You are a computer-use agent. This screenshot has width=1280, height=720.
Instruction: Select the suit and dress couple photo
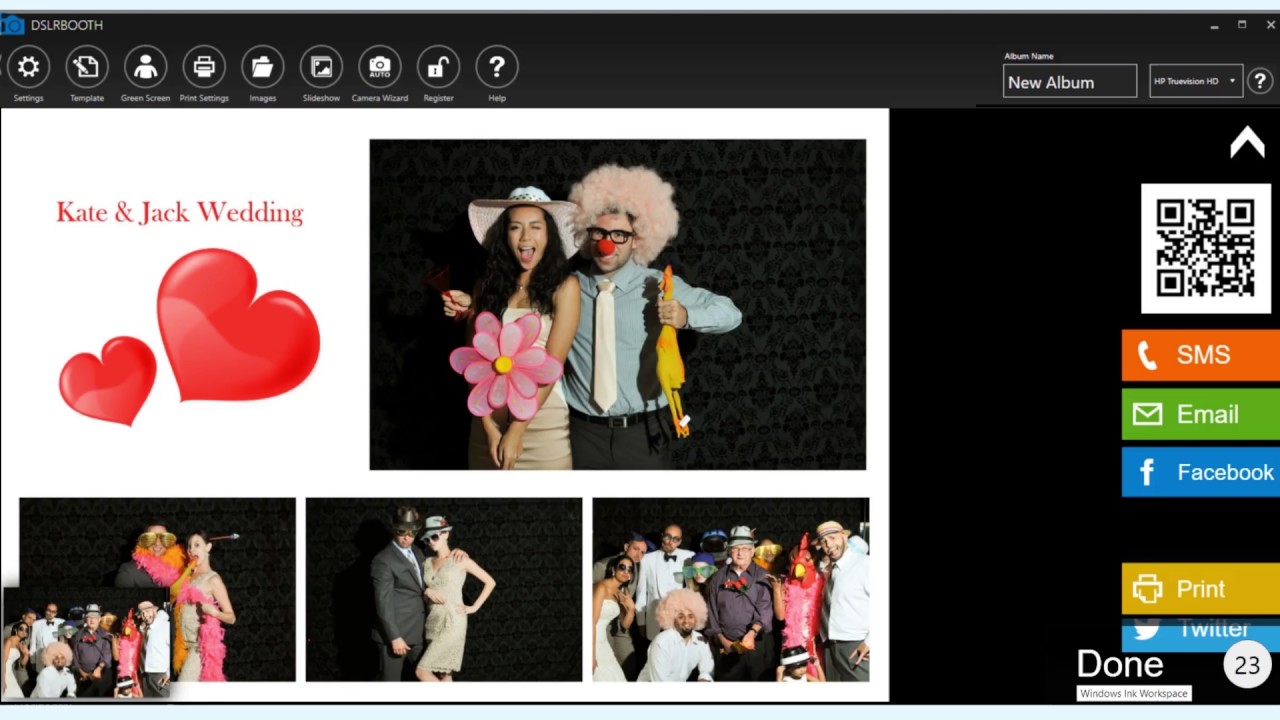click(444, 590)
